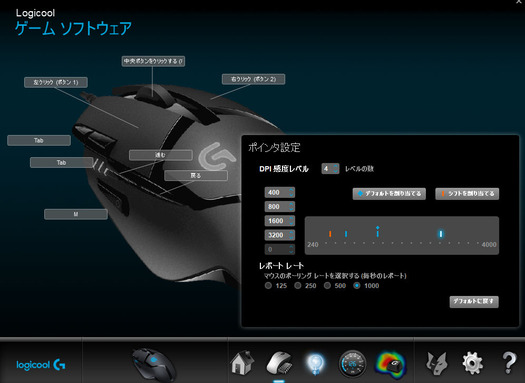The image size is (525, 383).
Task: Select the 250 report rate option
Action: [x=298, y=286]
